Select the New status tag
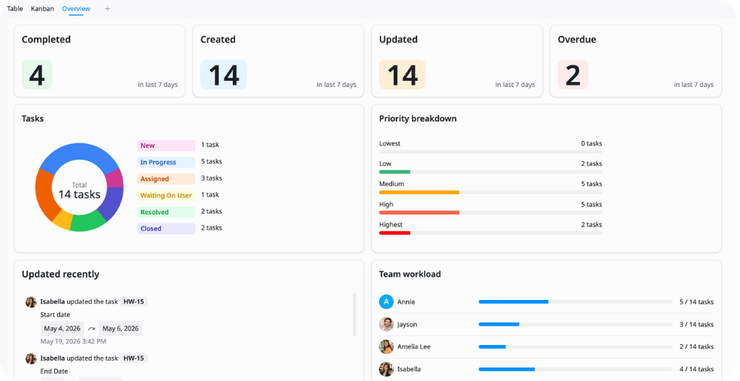 (166, 145)
